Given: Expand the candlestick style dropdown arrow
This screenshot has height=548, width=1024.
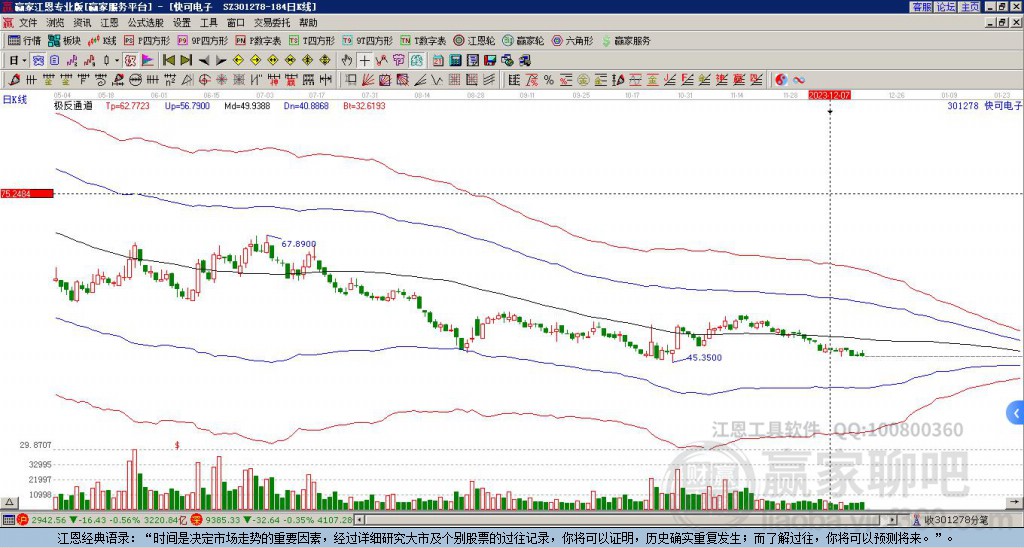Looking at the screenshot, I should (117, 61).
